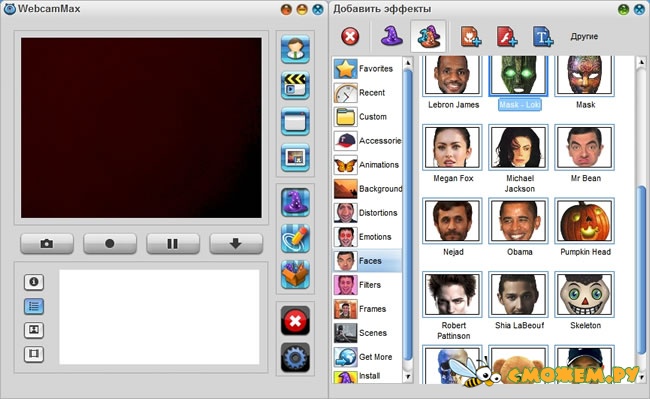This screenshot has height=399, width=650.
Task: Click the white effects list panel
Action: click(x=159, y=317)
